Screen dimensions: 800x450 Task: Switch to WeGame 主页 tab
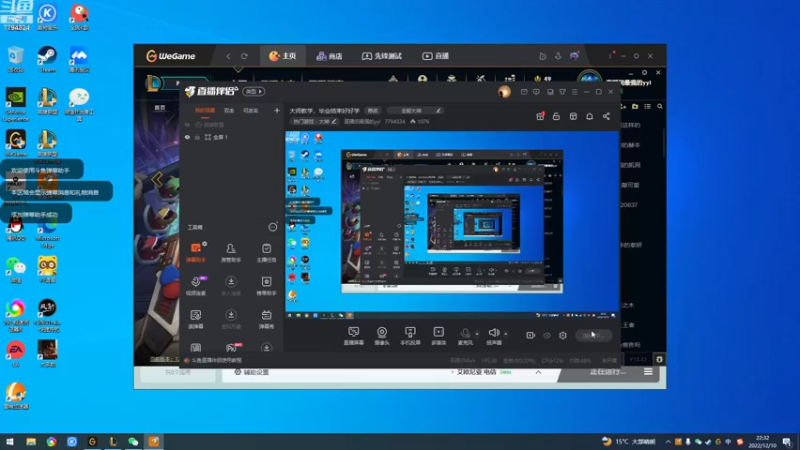tap(283, 56)
